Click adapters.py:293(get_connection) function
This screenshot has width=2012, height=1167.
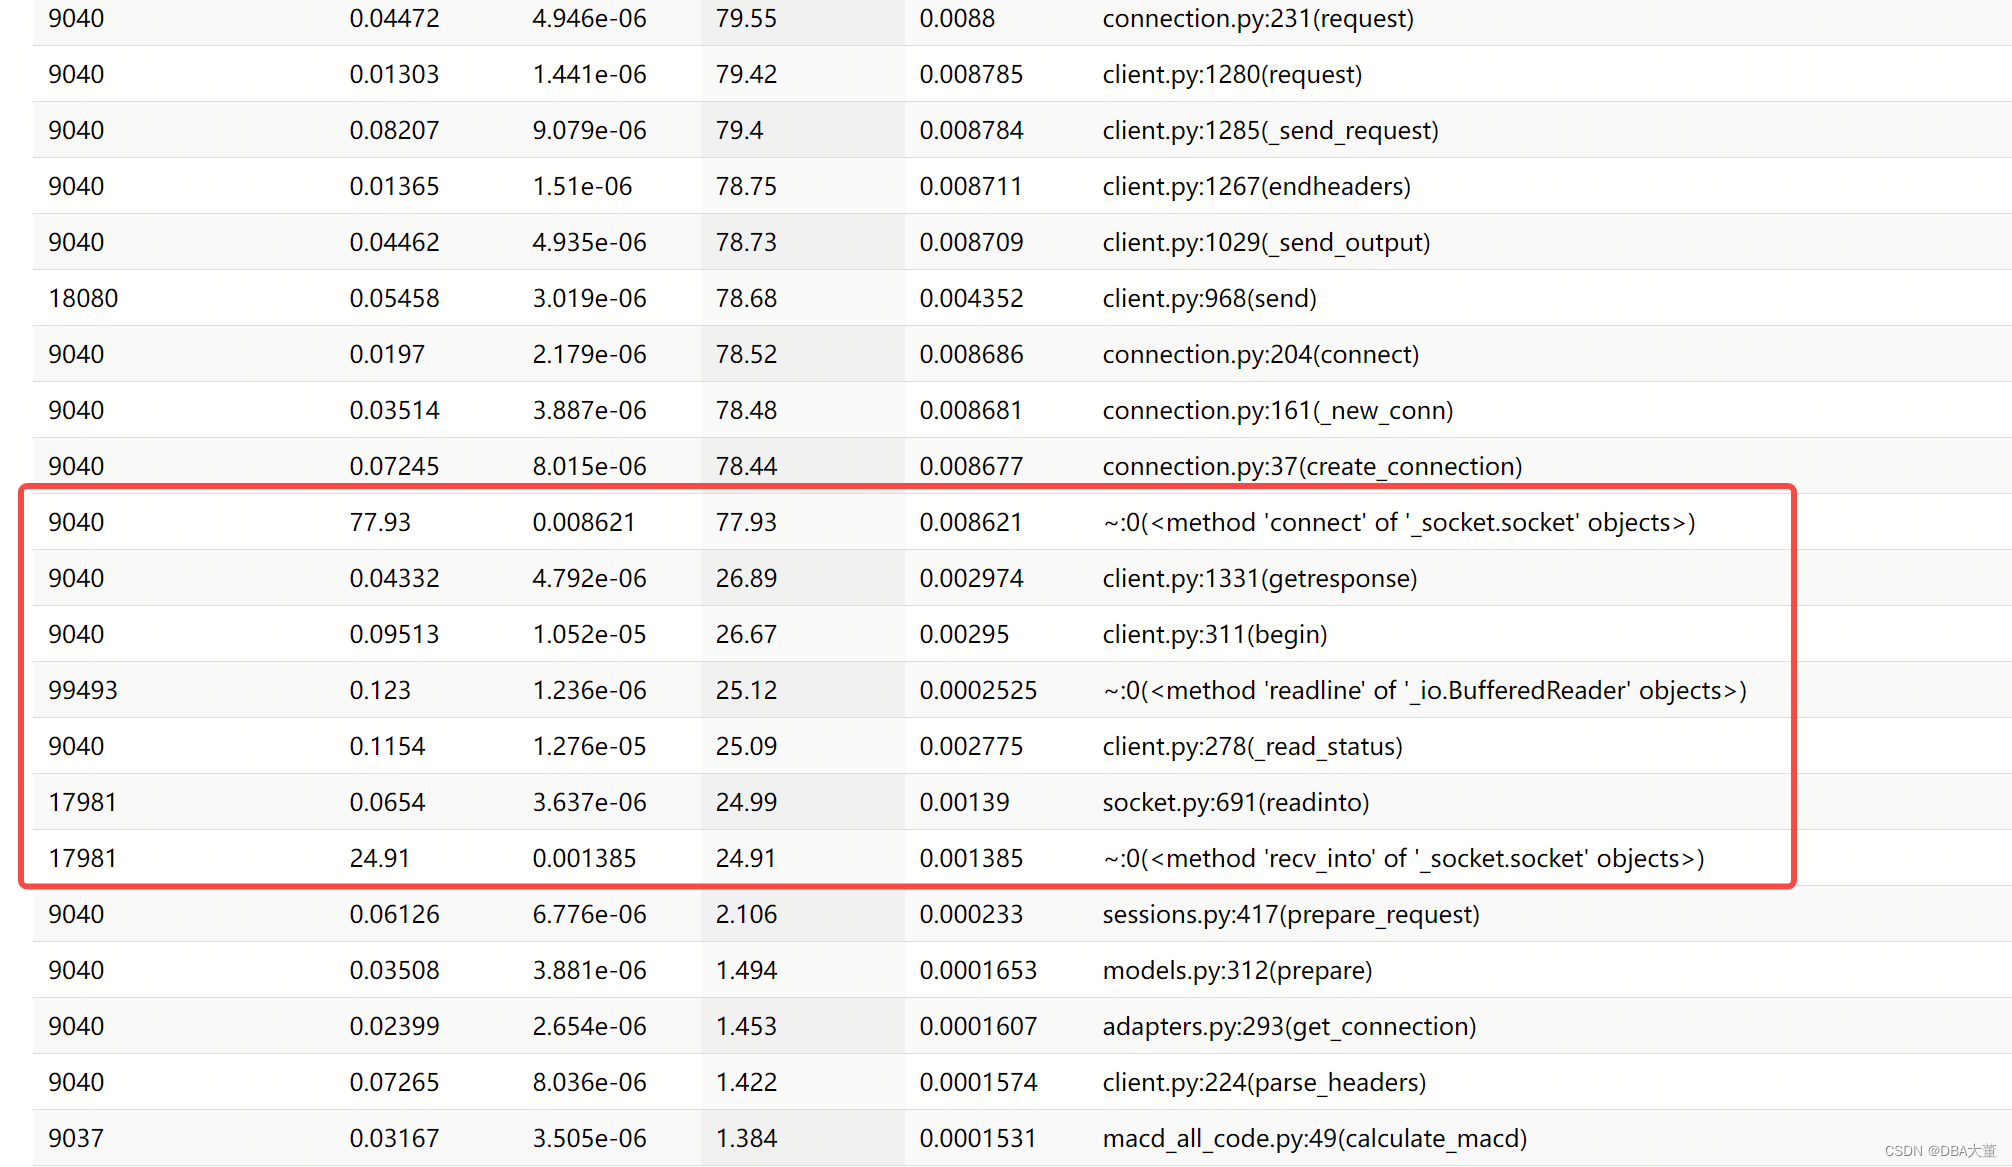coord(1288,1026)
